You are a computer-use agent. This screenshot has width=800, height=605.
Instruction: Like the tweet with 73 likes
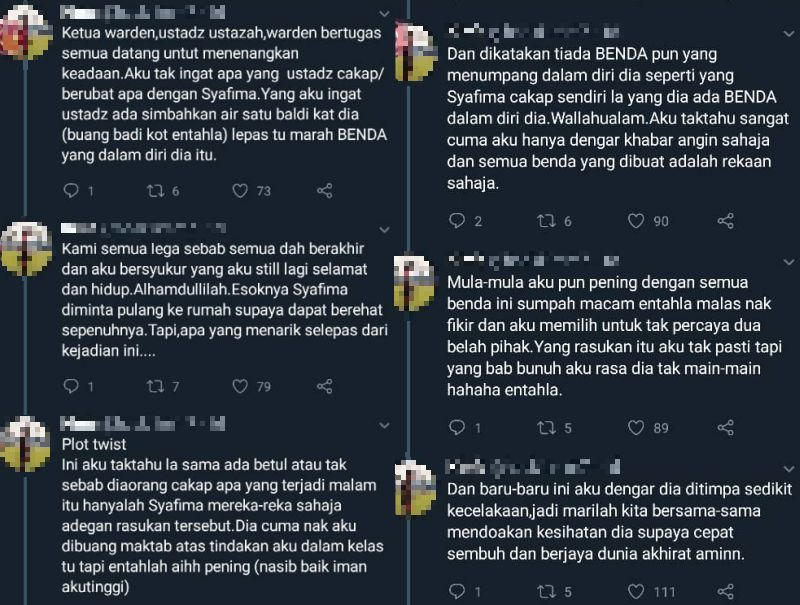click(240, 190)
